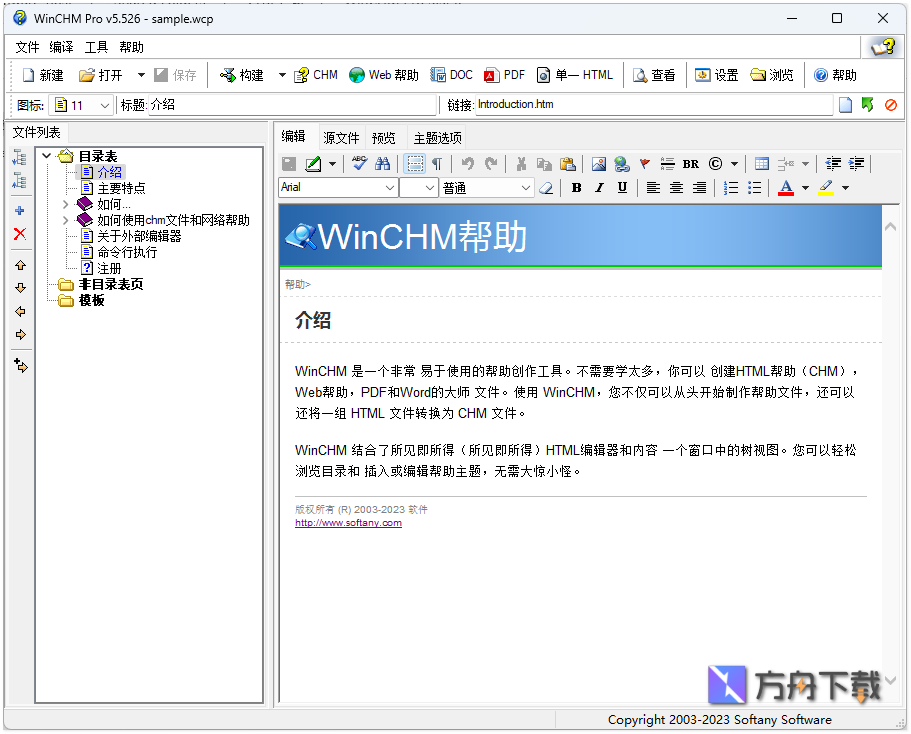Toggle italic formatting in the editor

[x=599, y=187]
